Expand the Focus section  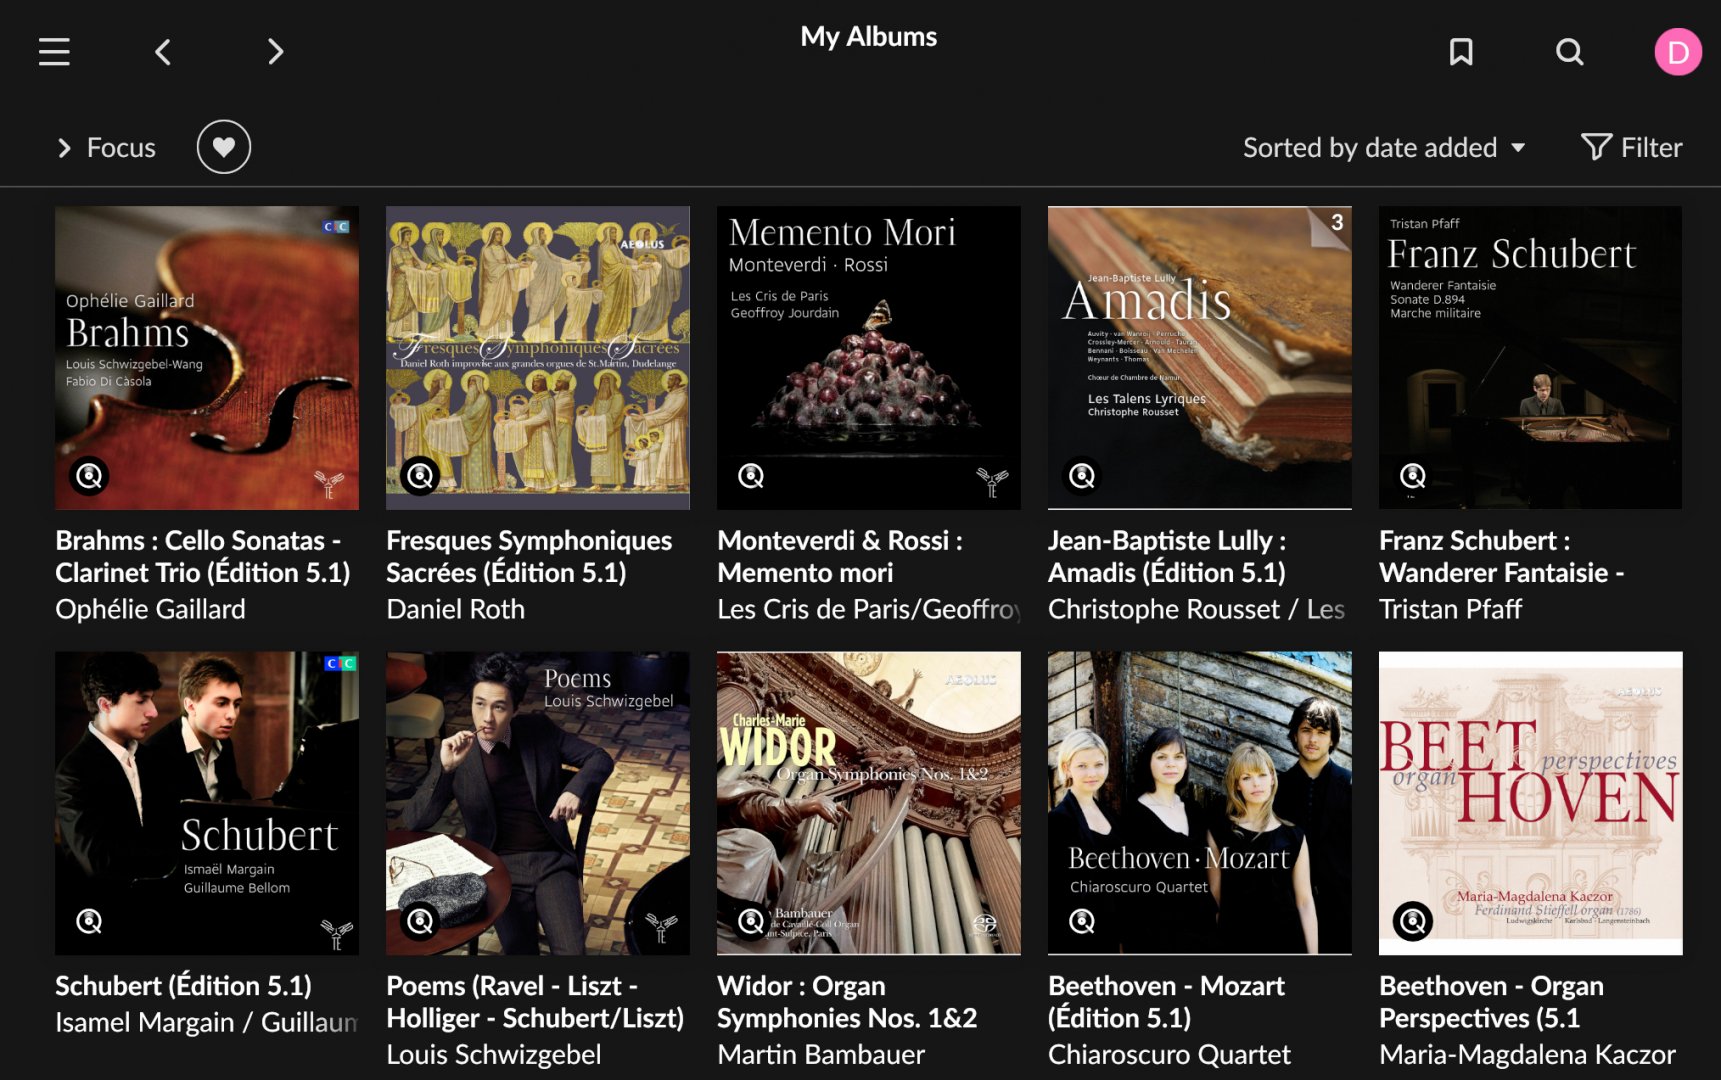tap(106, 148)
